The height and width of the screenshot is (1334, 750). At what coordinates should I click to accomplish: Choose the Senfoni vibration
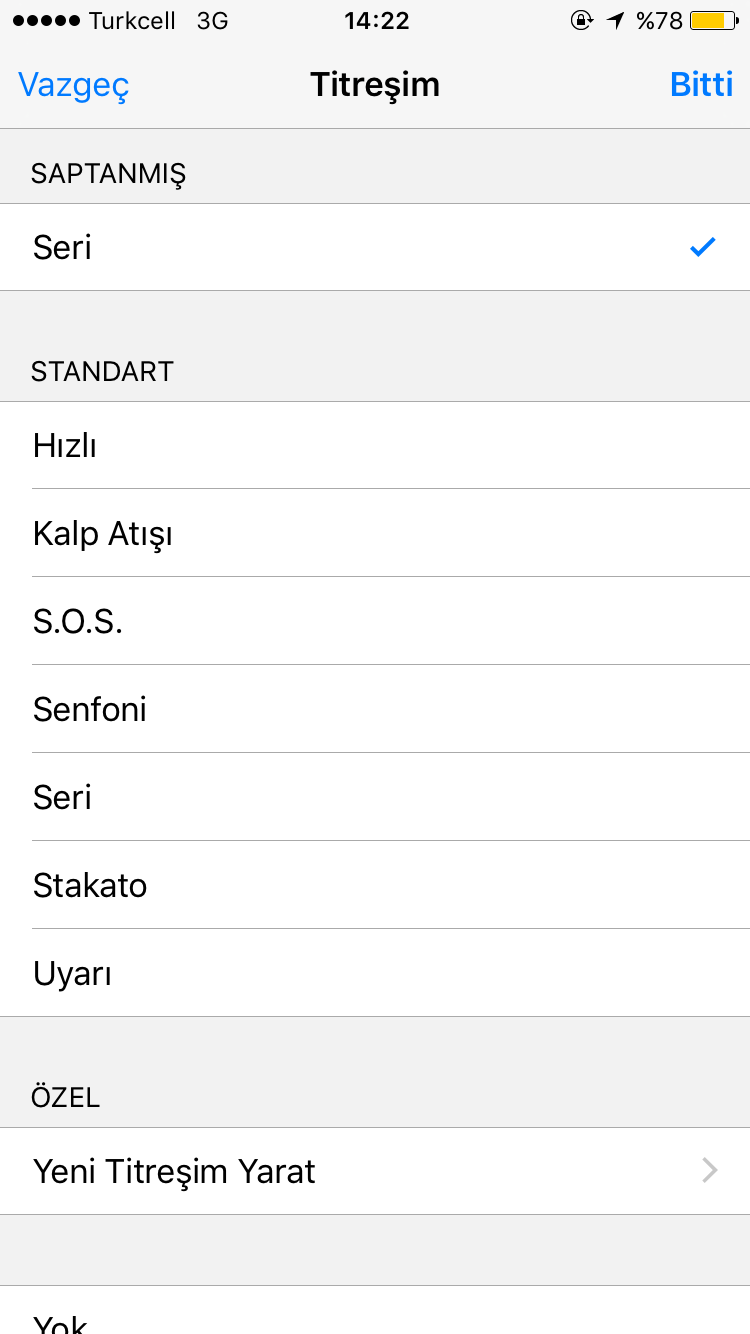coord(375,709)
